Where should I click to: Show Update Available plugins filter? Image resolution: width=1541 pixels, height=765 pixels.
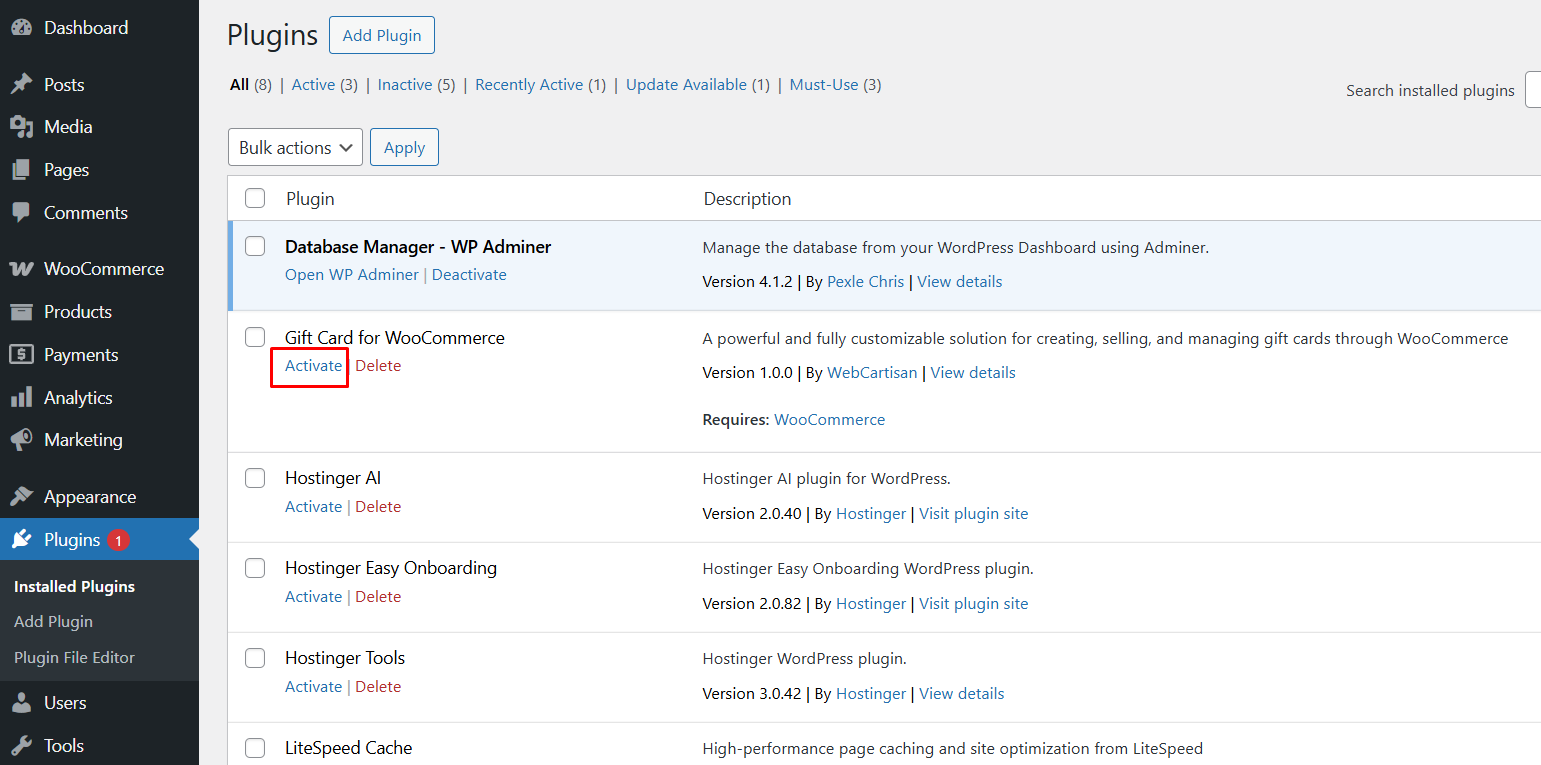[x=686, y=85]
